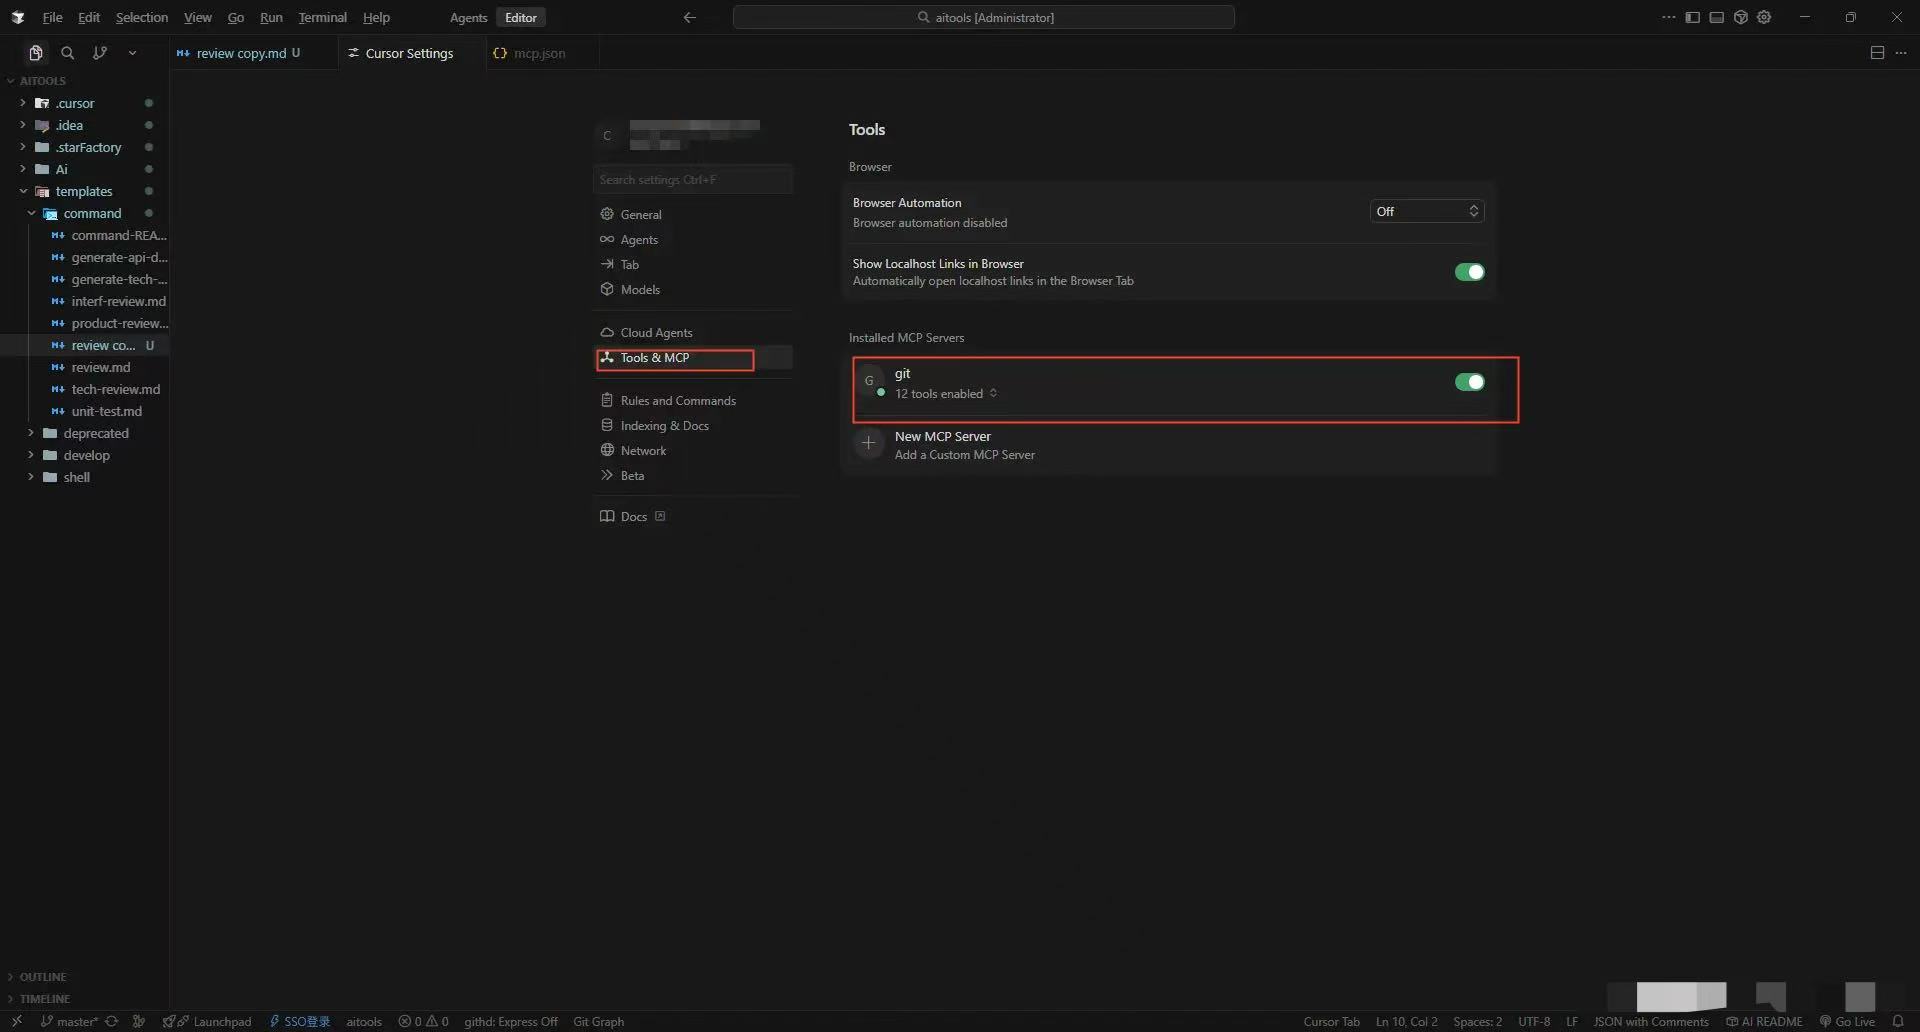Viewport: 1920px width, 1032px height.
Task: Open the Terminal menu
Action: click(x=322, y=17)
